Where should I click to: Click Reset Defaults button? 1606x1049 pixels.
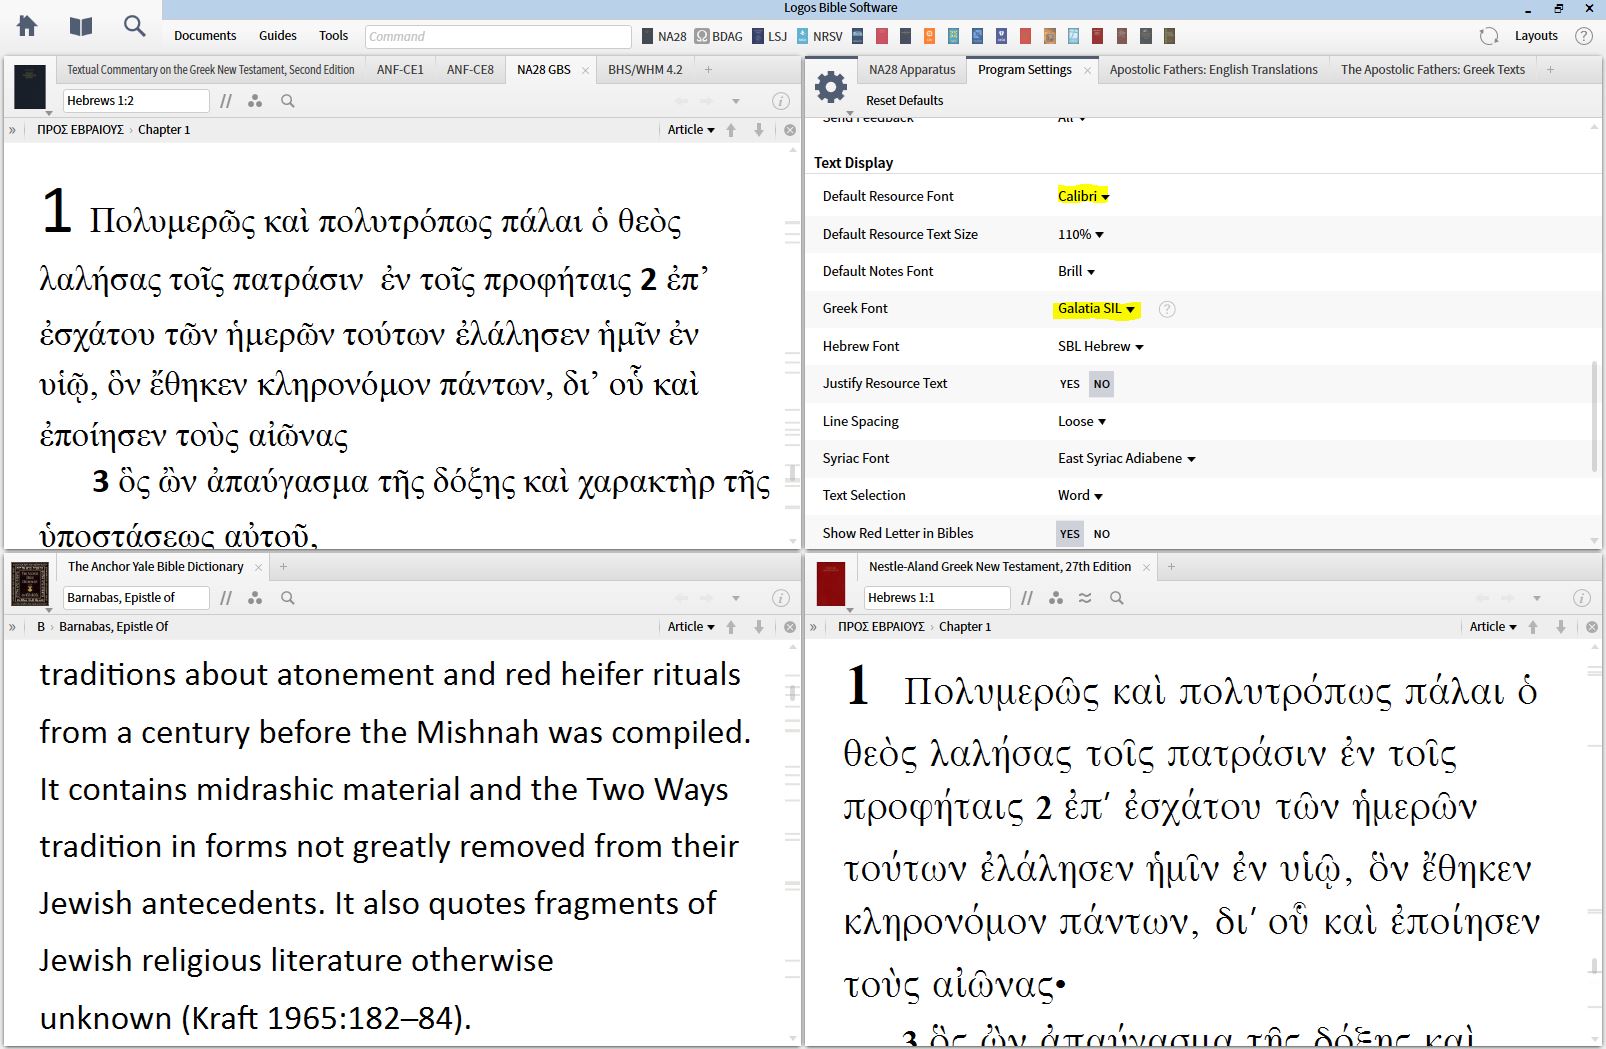click(x=904, y=101)
